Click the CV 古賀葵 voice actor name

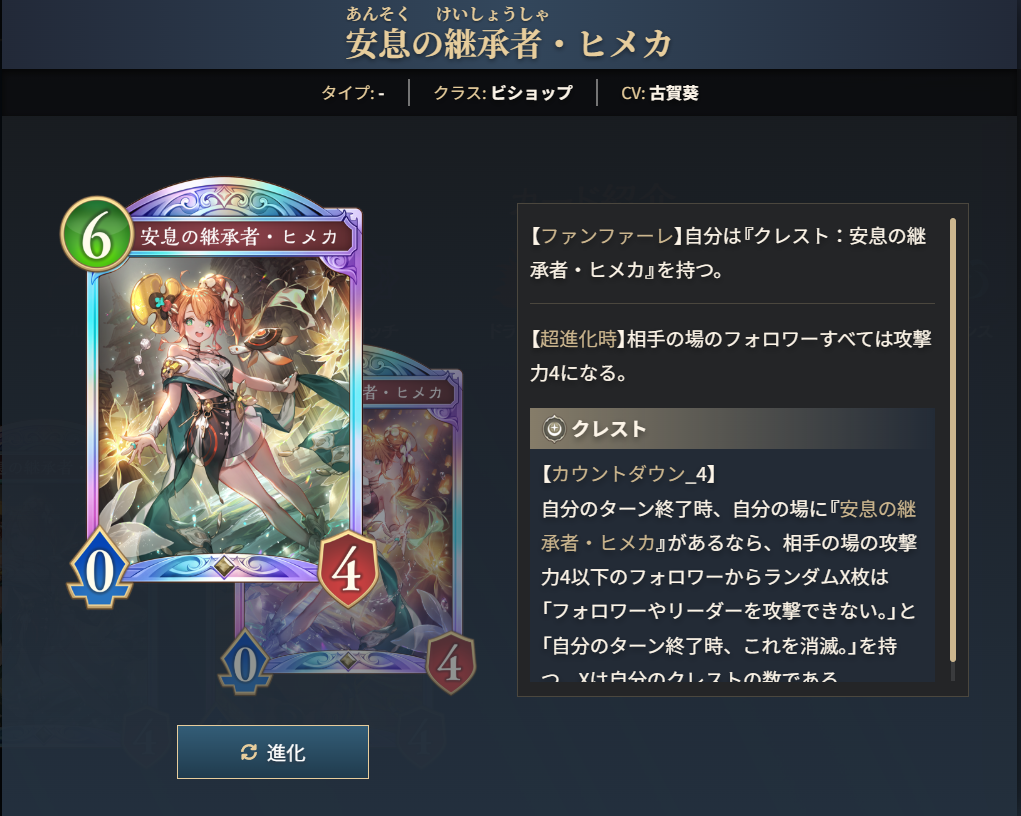pyautogui.click(x=674, y=93)
